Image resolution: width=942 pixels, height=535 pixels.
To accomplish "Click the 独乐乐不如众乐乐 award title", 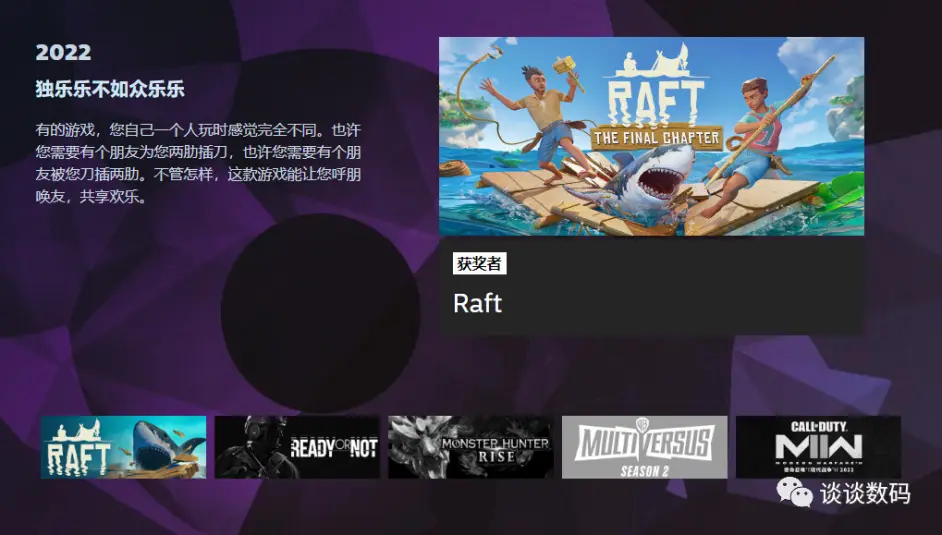I will 110,89.
